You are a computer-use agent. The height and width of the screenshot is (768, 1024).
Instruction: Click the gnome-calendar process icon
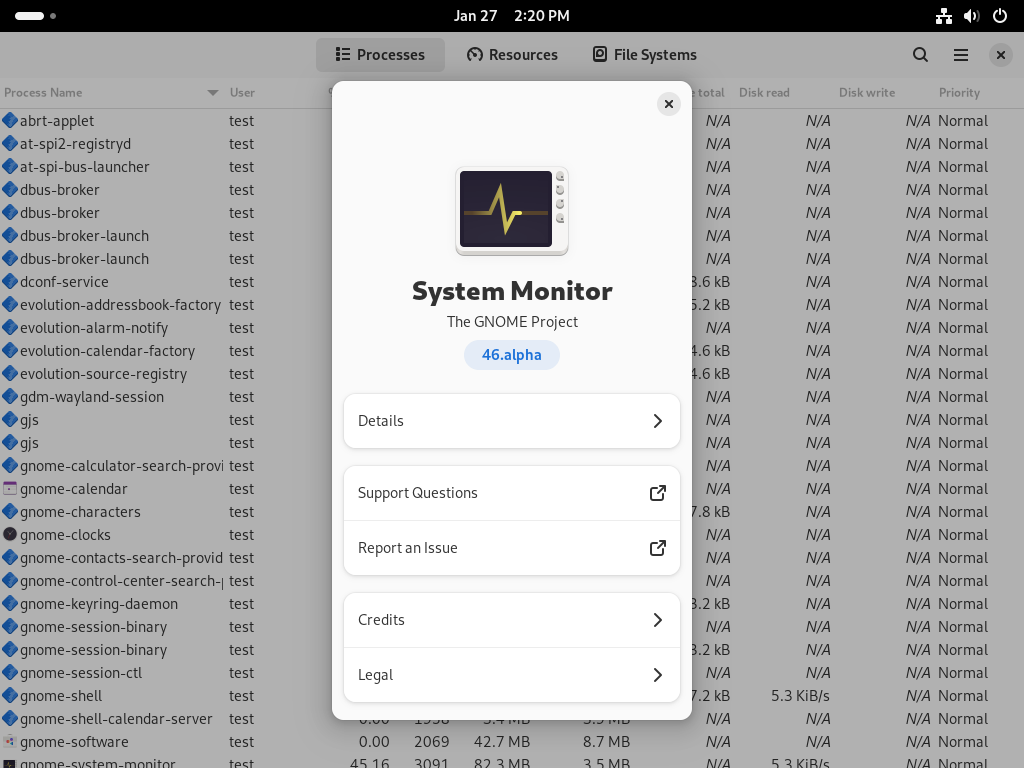[x=10, y=488]
